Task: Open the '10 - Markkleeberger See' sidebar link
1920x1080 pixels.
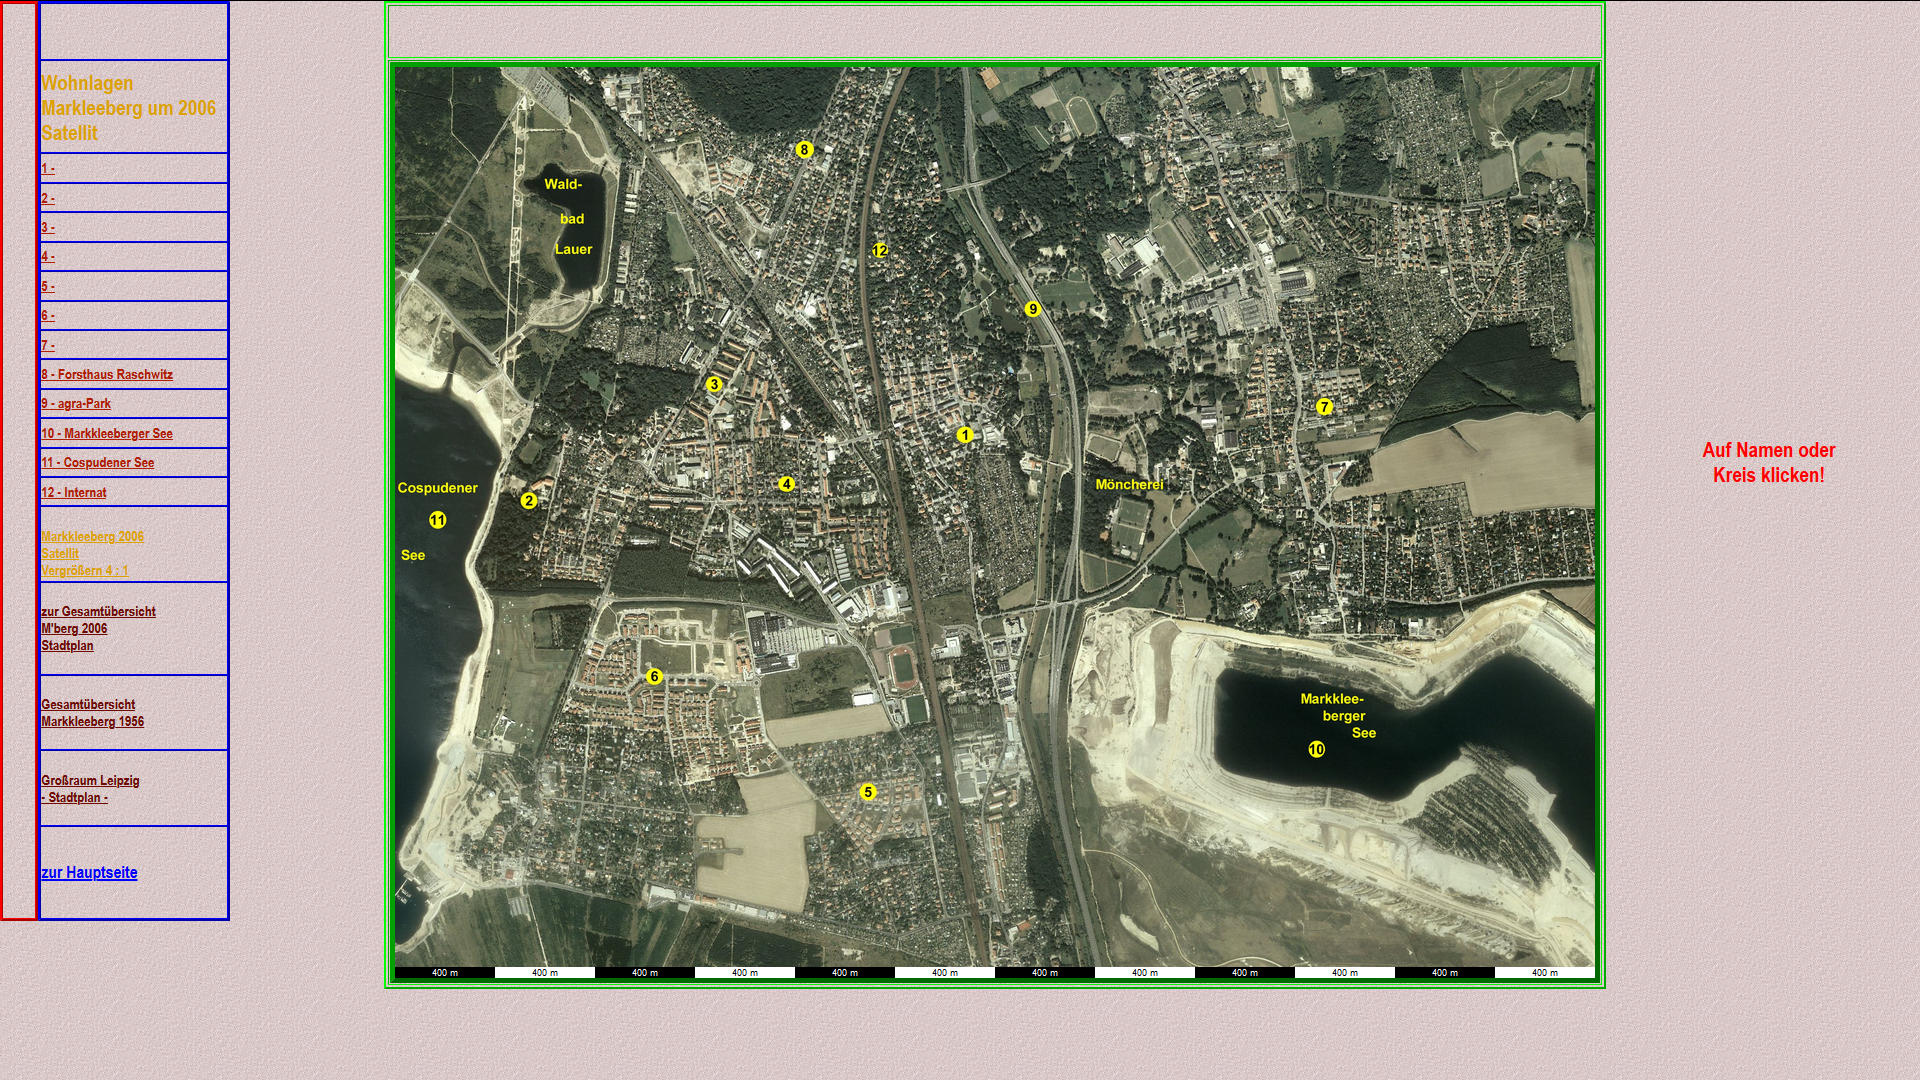Action: pos(107,434)
